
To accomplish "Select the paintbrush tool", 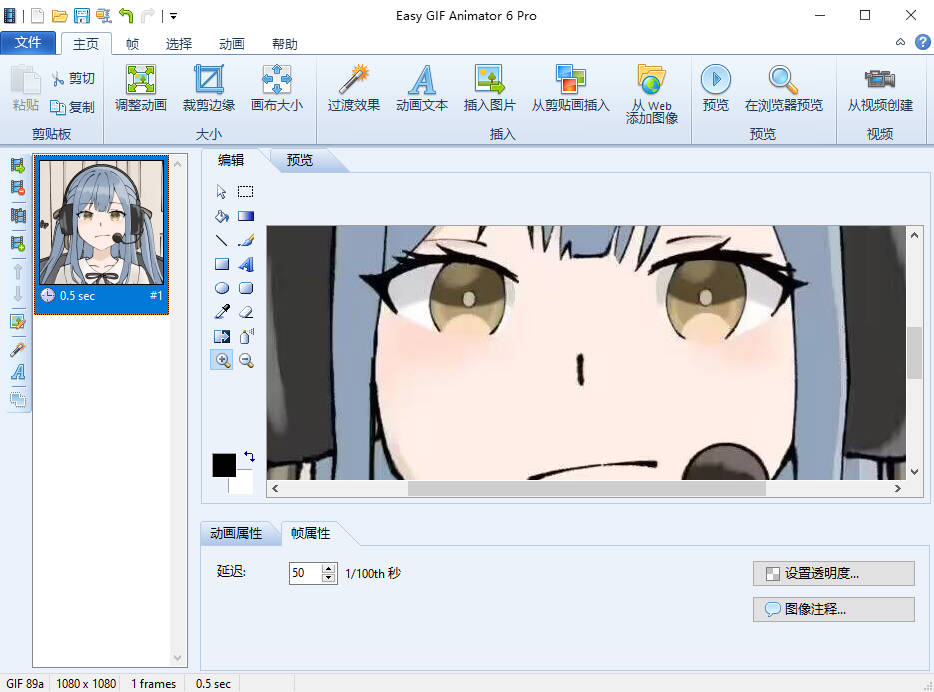I will coord(245,240).
